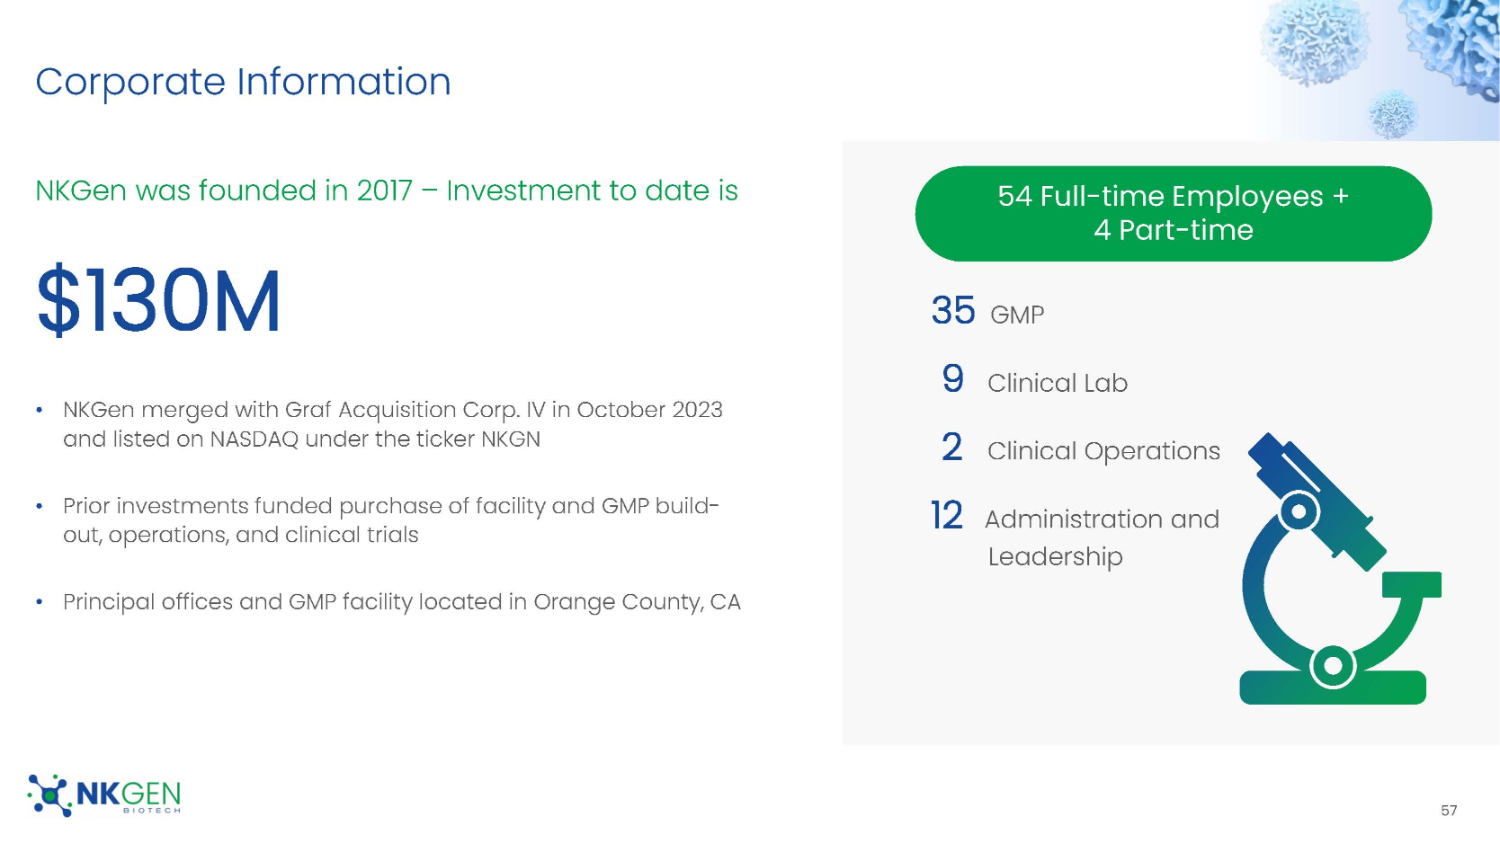Click the microscope's round base knob
1500x843 pixels.
click(x=1333, y=666)
